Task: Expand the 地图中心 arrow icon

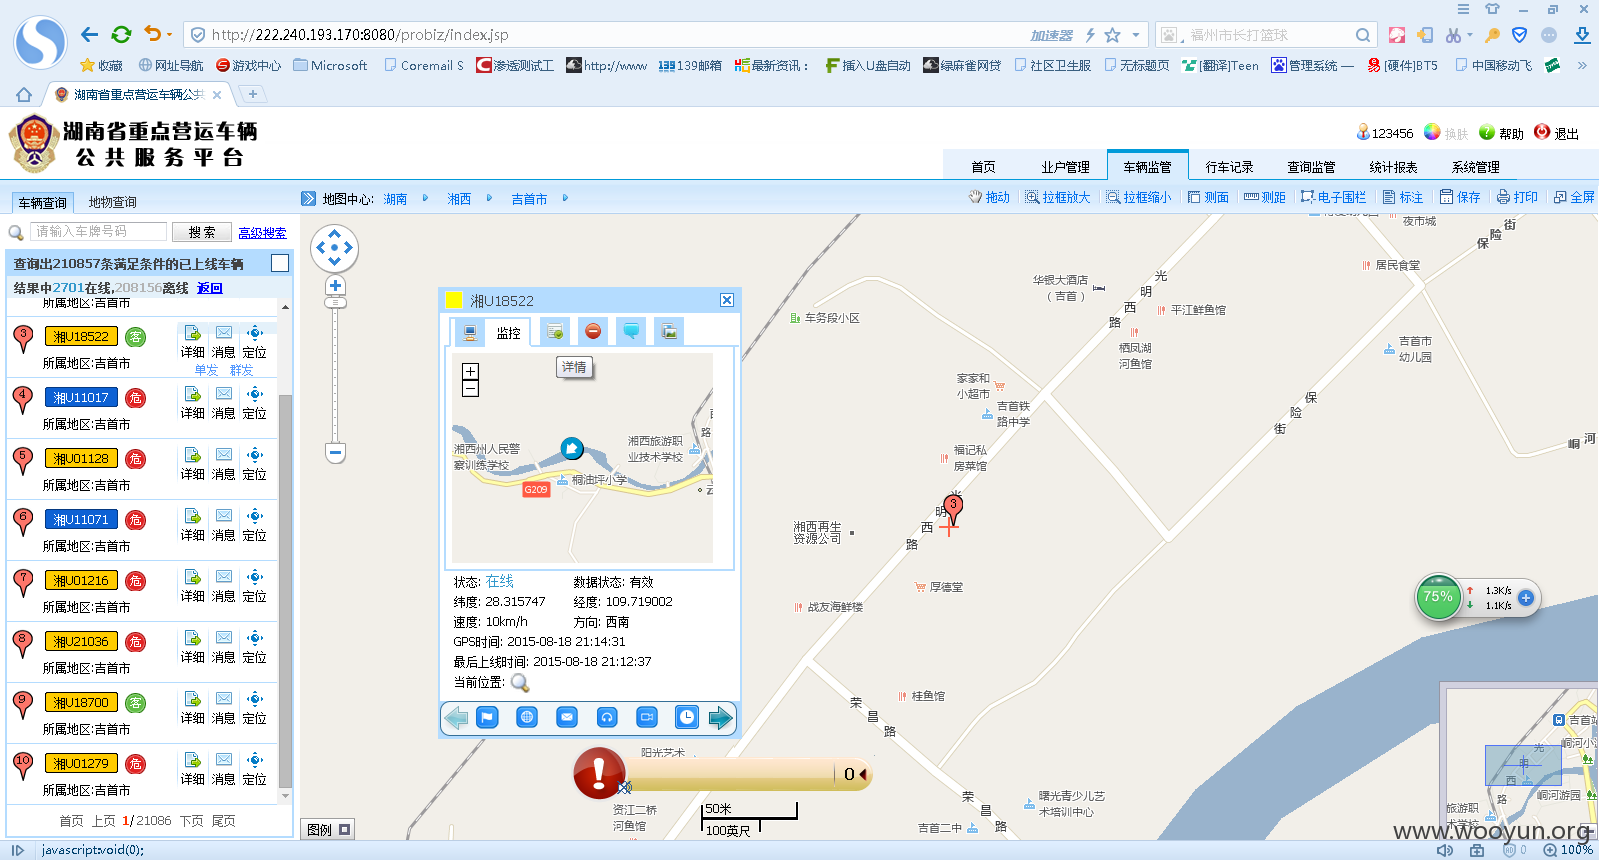Action: [x=309, y=198]
